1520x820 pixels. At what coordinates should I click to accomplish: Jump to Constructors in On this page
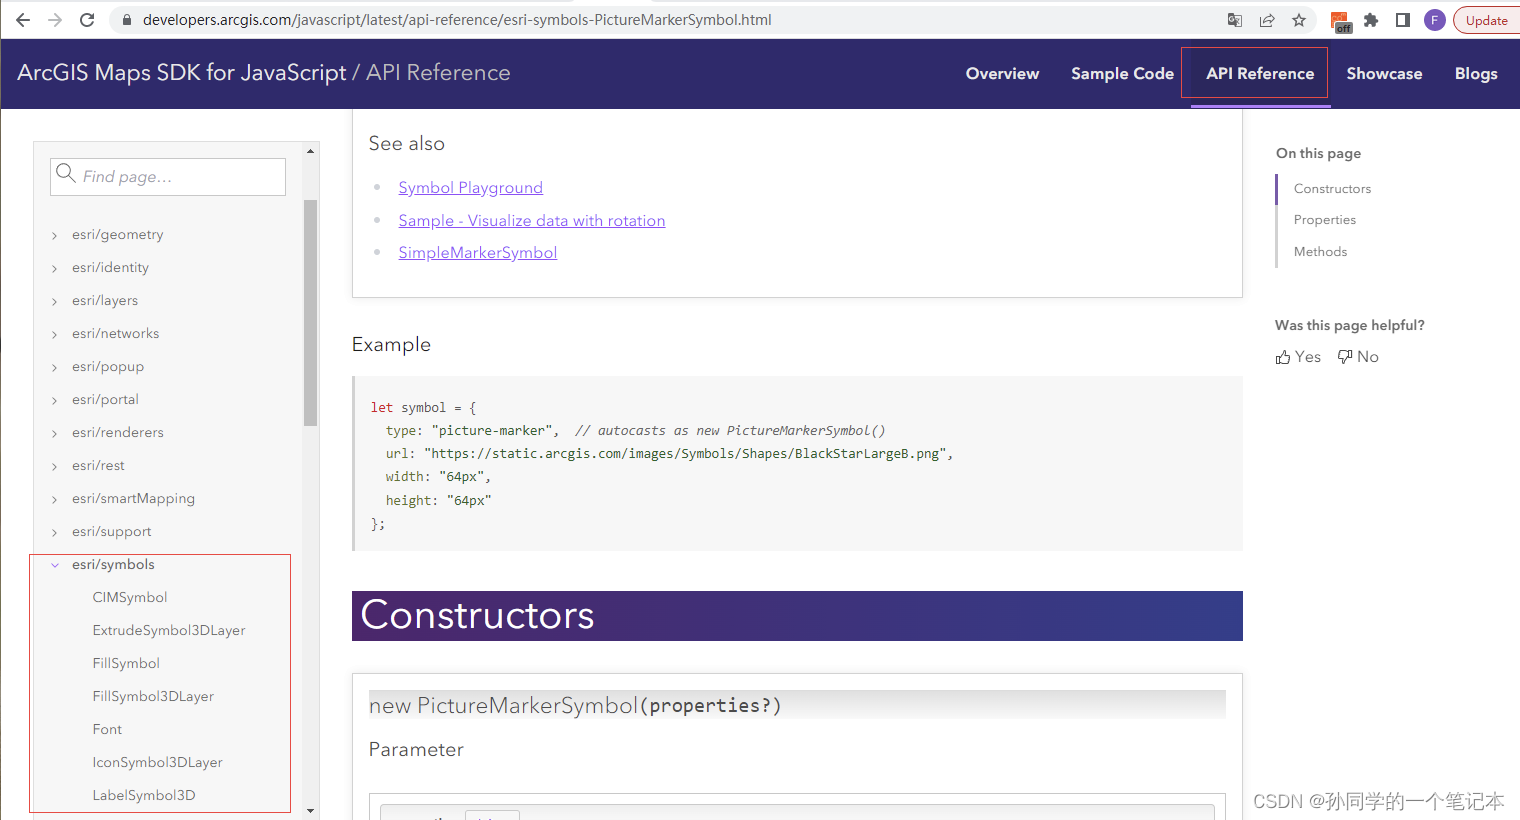click(x=1332, y=189)
